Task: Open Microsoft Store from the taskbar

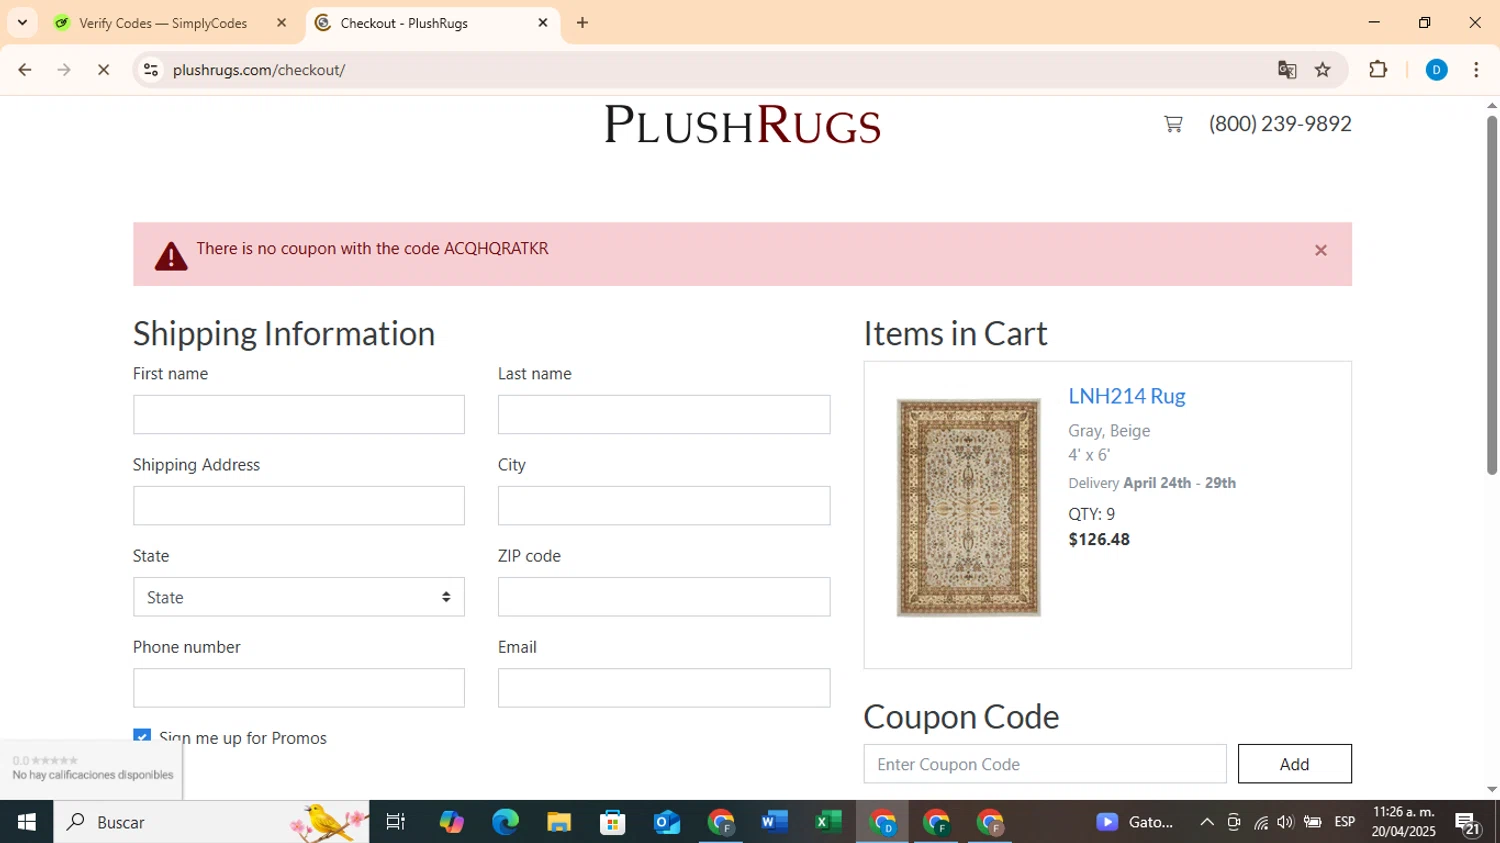Action: (x=613, y=822)
